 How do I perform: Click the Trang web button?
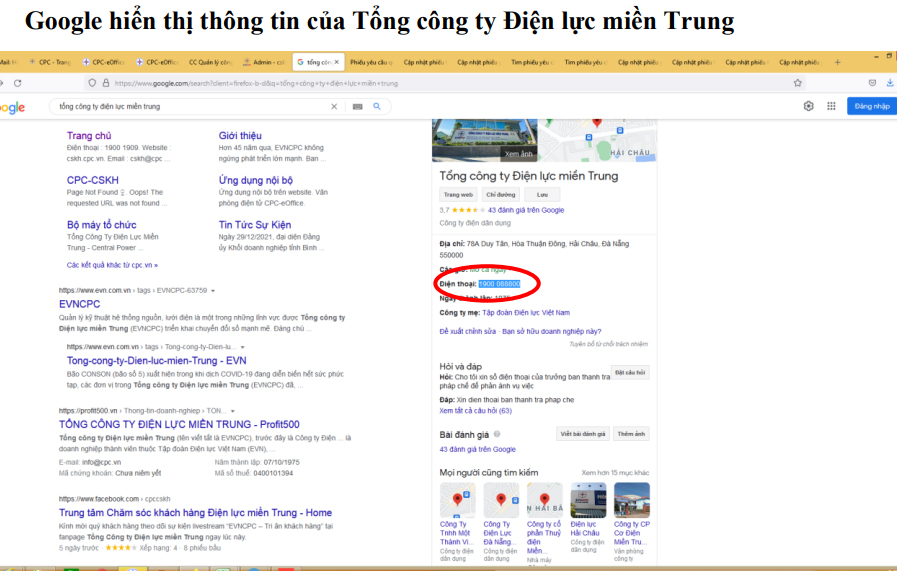coord(458,195)
